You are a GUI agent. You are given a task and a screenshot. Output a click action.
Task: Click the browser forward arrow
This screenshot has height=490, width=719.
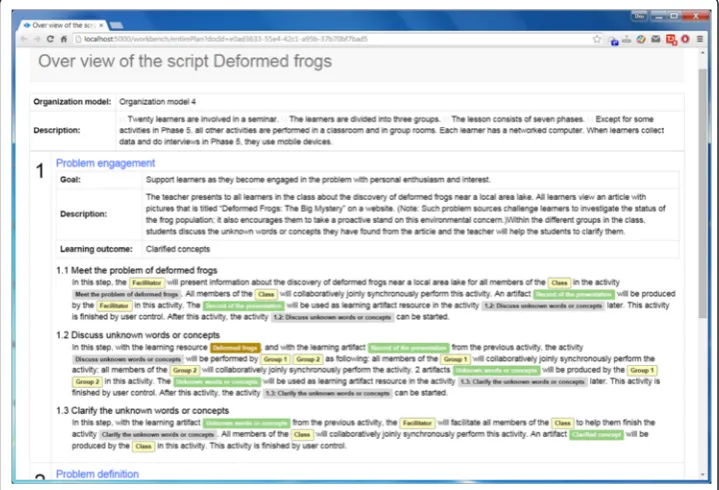pyautogui.click(x=37, y=39)
